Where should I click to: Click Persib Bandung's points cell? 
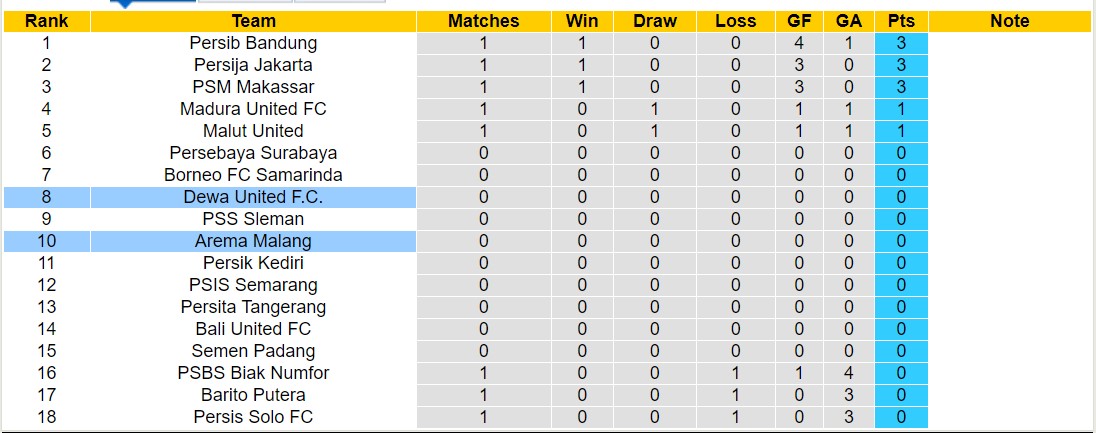(901, 43)
